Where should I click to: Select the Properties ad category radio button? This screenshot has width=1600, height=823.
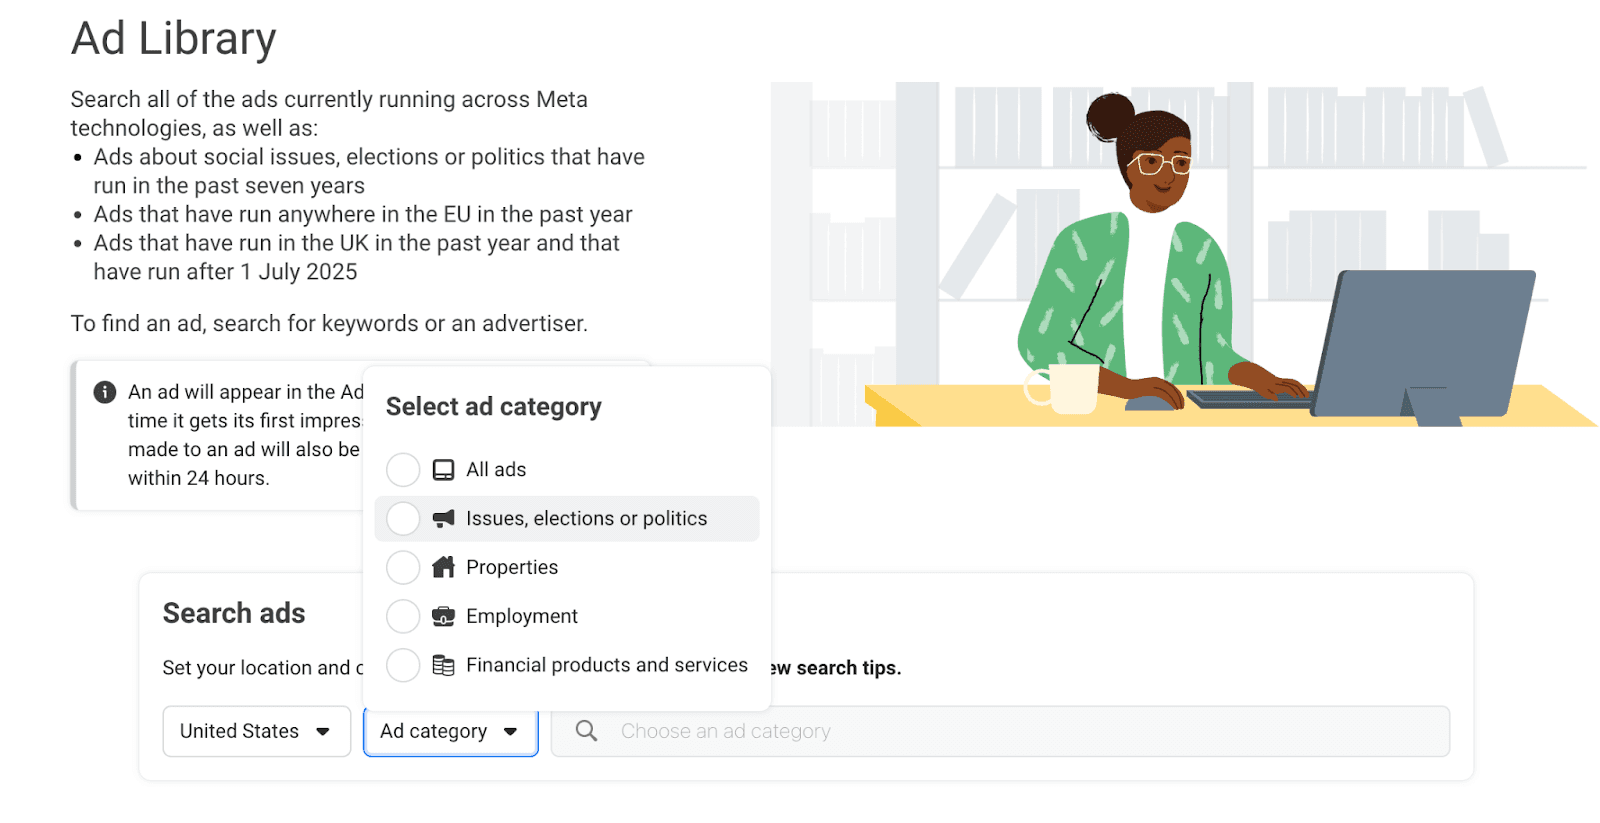tap(403, 567)
